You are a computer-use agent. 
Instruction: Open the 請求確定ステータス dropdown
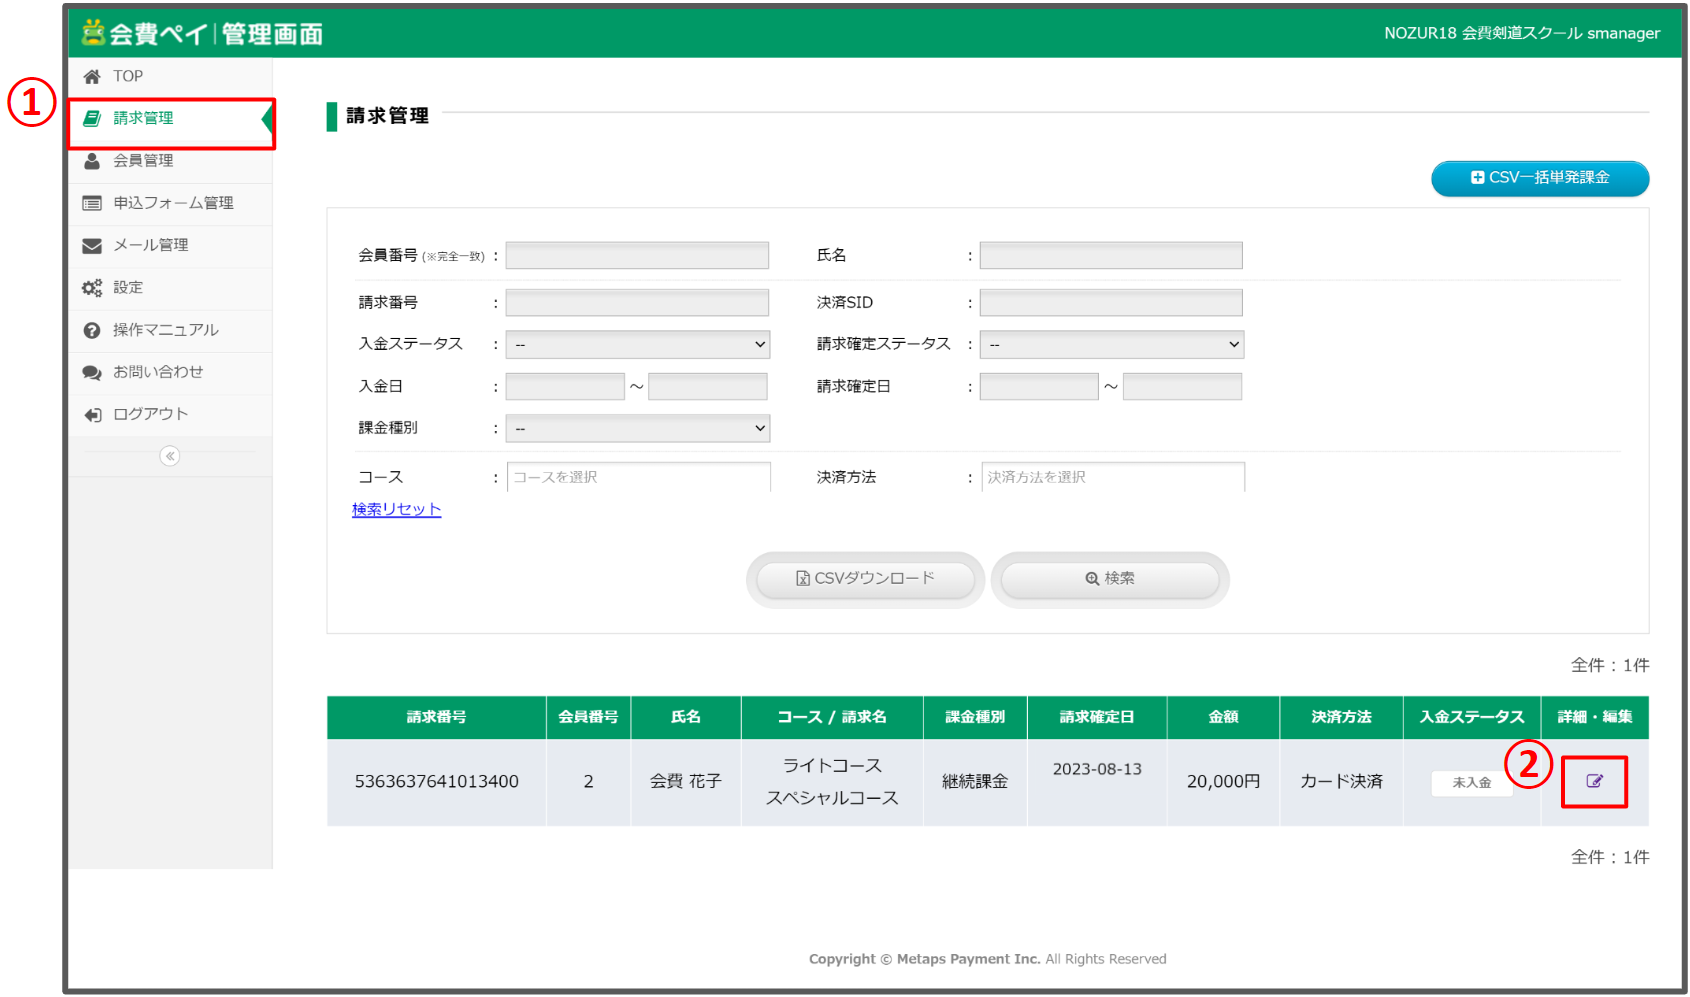pyautogui.click(x=1110, y=344)
